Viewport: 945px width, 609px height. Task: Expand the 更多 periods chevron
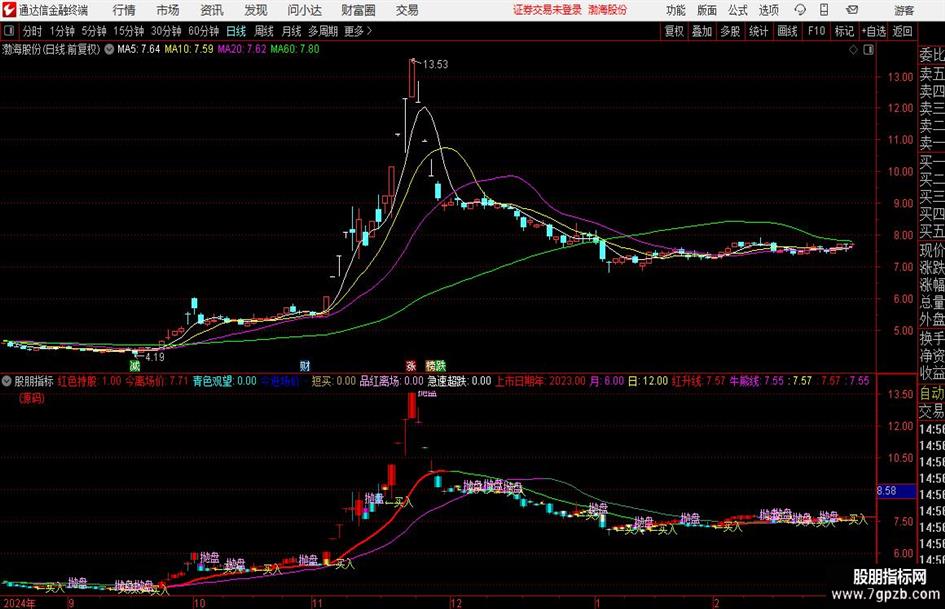pos(369,31)
